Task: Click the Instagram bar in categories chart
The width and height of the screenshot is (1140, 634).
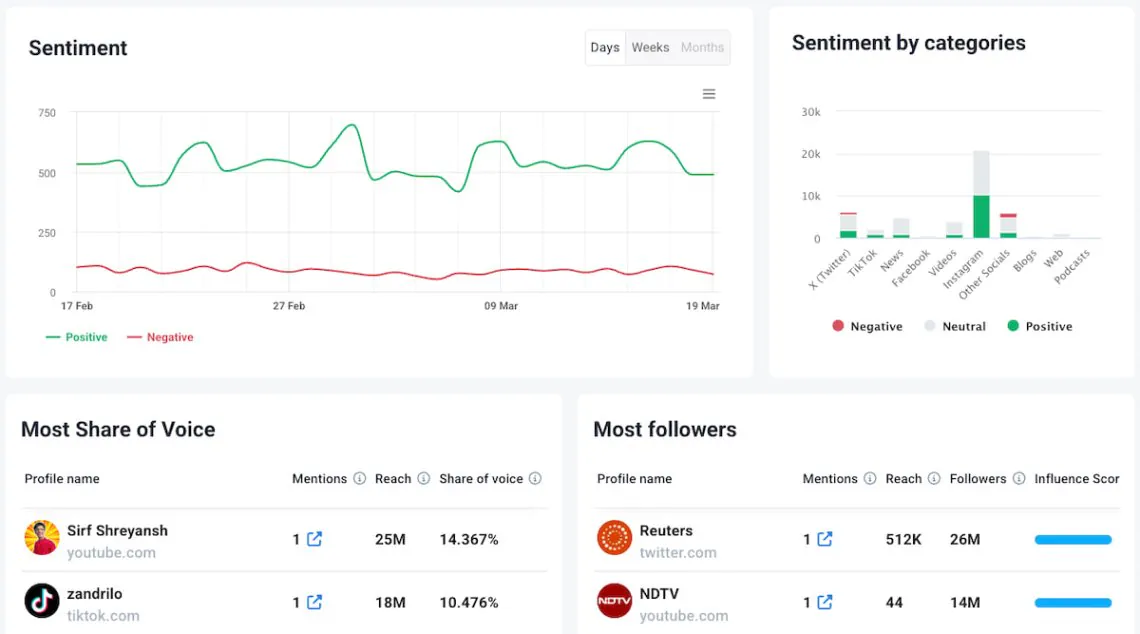Action: [x=981, y=195]
